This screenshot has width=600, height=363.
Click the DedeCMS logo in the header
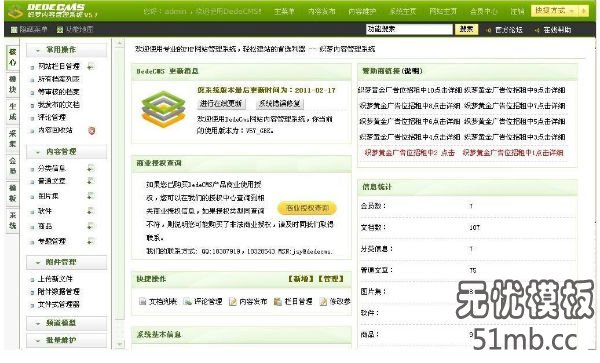click(x=52, y=11)
